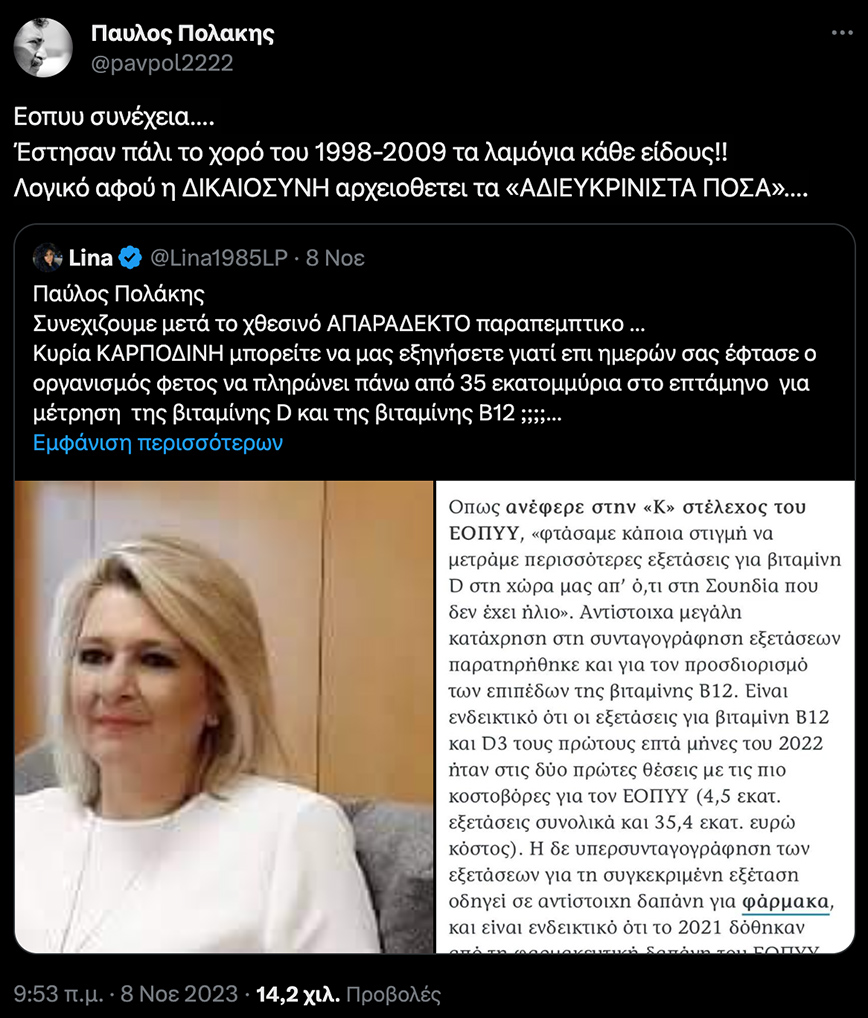This screenshot has width=868, height=1018.
Task: Open the blonde woman photo thumbnail
Action: click(224, 717)
